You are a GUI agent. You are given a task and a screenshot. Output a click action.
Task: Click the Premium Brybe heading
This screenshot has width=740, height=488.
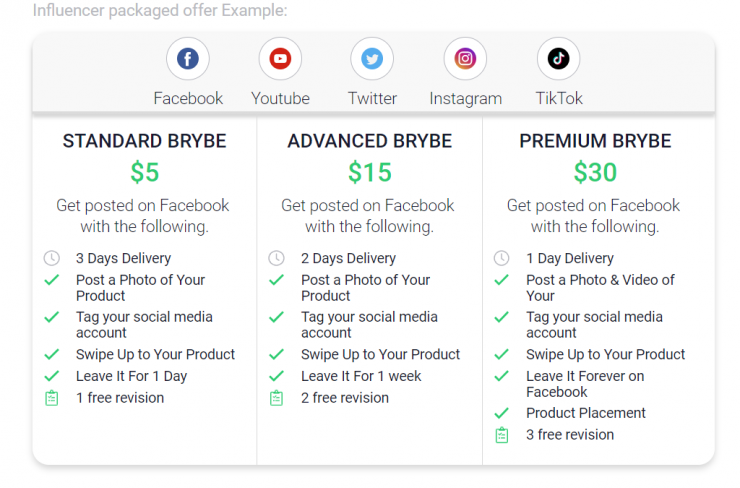[x=595, y=141]
